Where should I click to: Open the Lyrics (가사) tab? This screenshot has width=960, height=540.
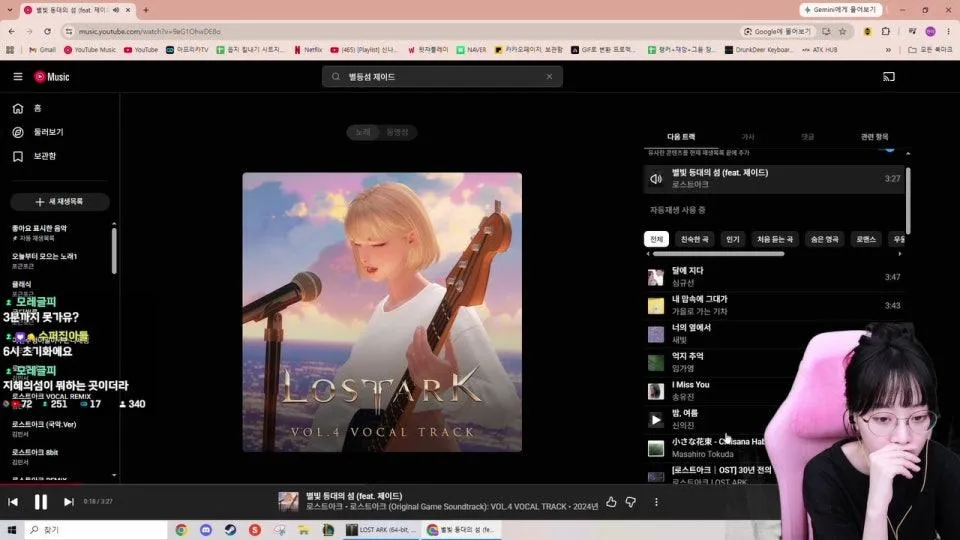pyautogui.click(x=748, y=137)
